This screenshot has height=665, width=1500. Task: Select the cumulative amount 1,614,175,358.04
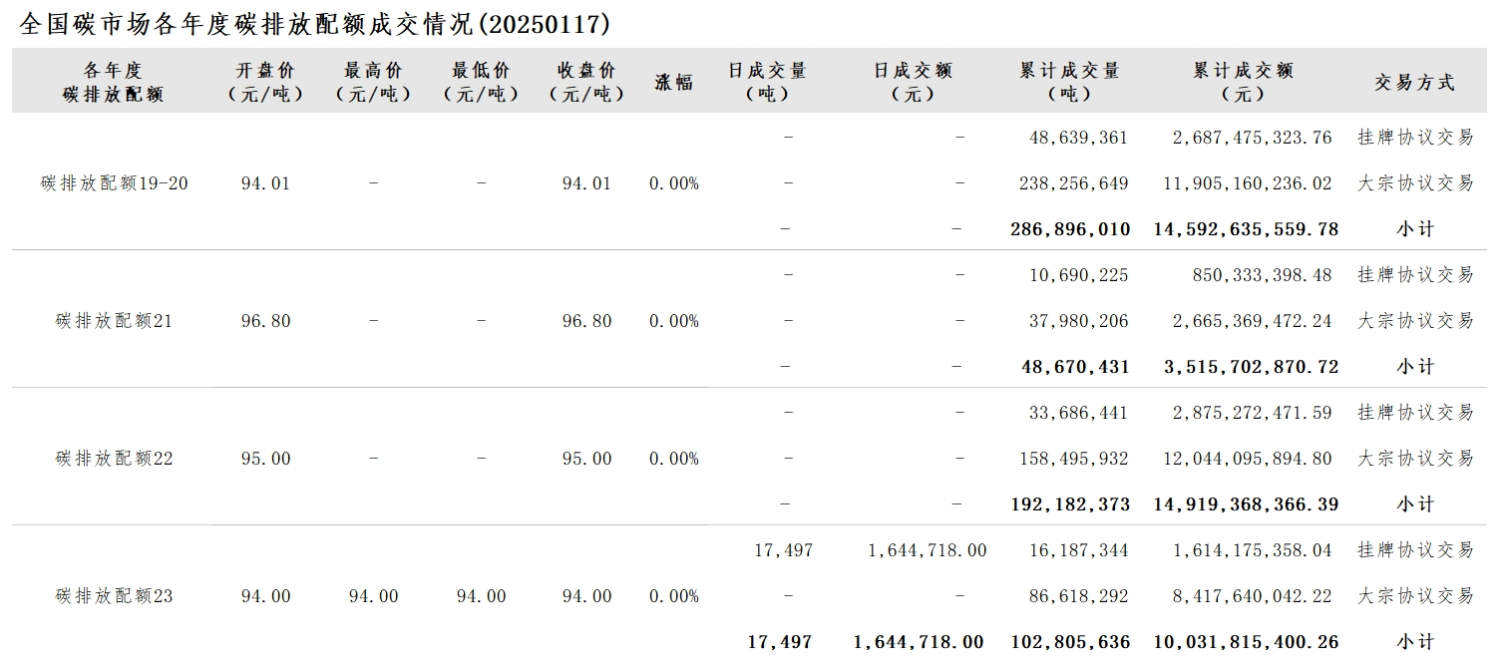(x=1252, y=550)
